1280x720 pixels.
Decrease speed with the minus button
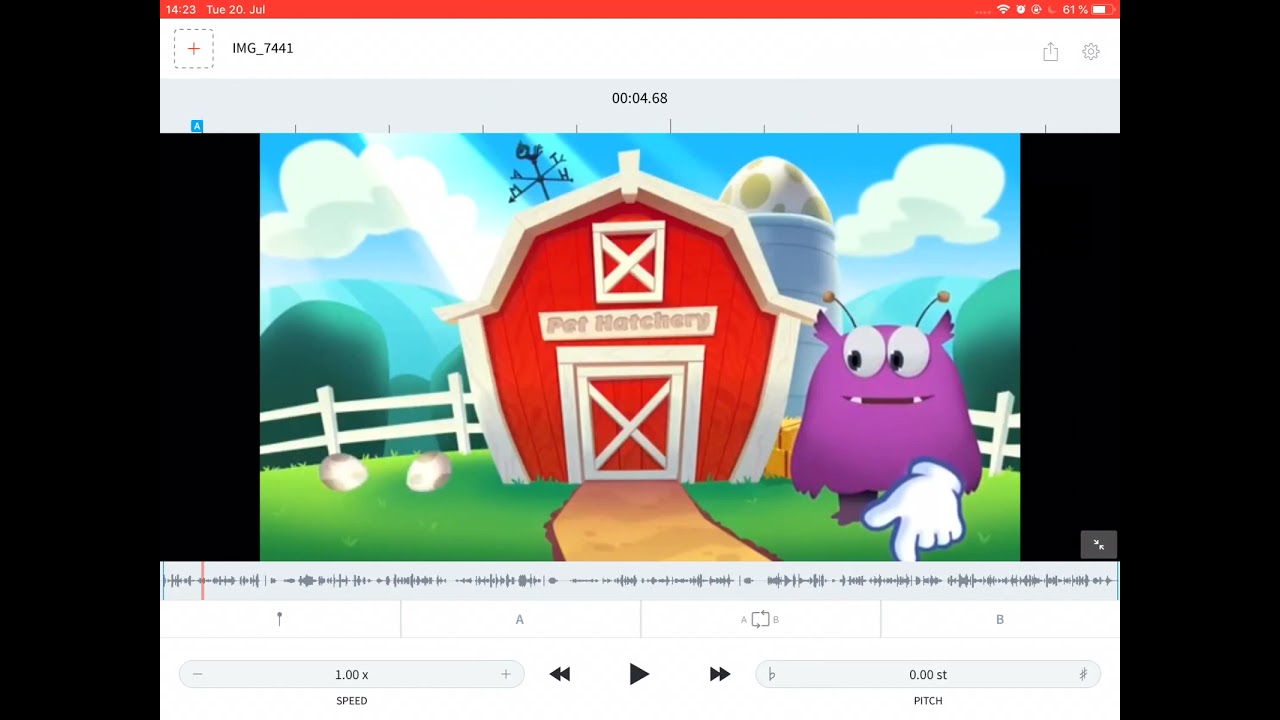pyautogui.click(x=197, y=675)
